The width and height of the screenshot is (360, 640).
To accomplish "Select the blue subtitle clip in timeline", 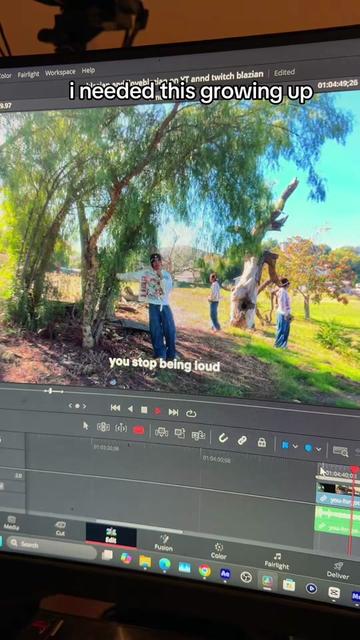I will (338, 500).
